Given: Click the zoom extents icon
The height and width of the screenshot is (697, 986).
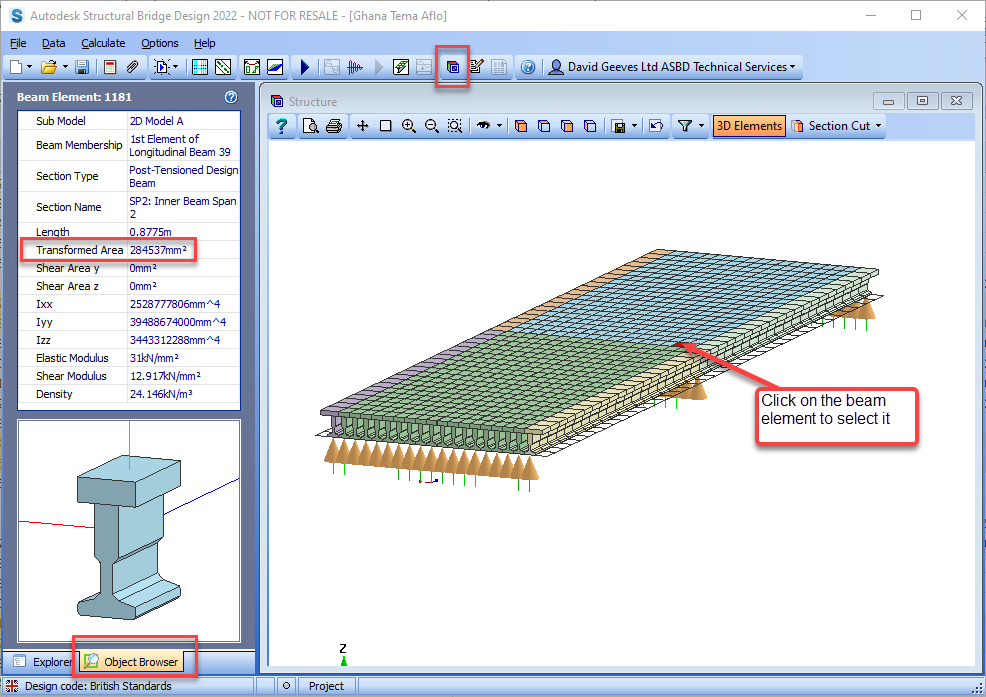Looking at the screenshot, I should (x=455, y=126).
